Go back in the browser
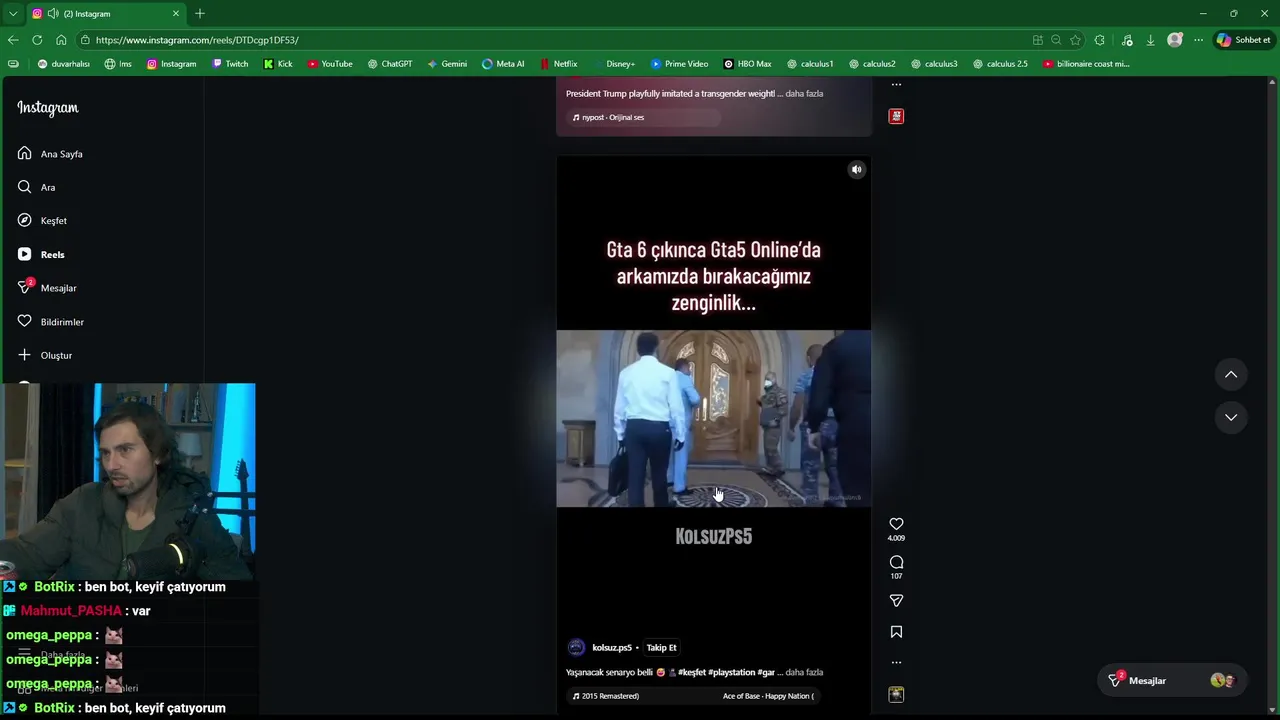Image resolution: width=1280 pixels, height=720 pixels. pos(13,40)
